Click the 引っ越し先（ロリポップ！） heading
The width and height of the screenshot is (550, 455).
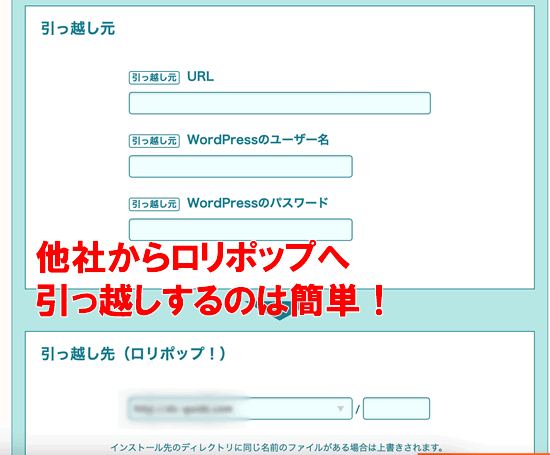[133, 354]
